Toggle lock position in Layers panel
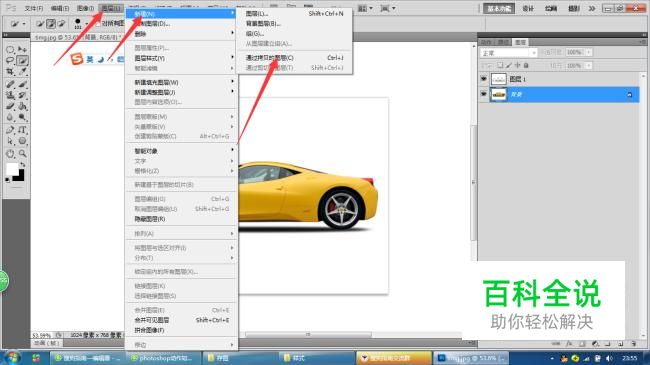 [x=517, y=66]
